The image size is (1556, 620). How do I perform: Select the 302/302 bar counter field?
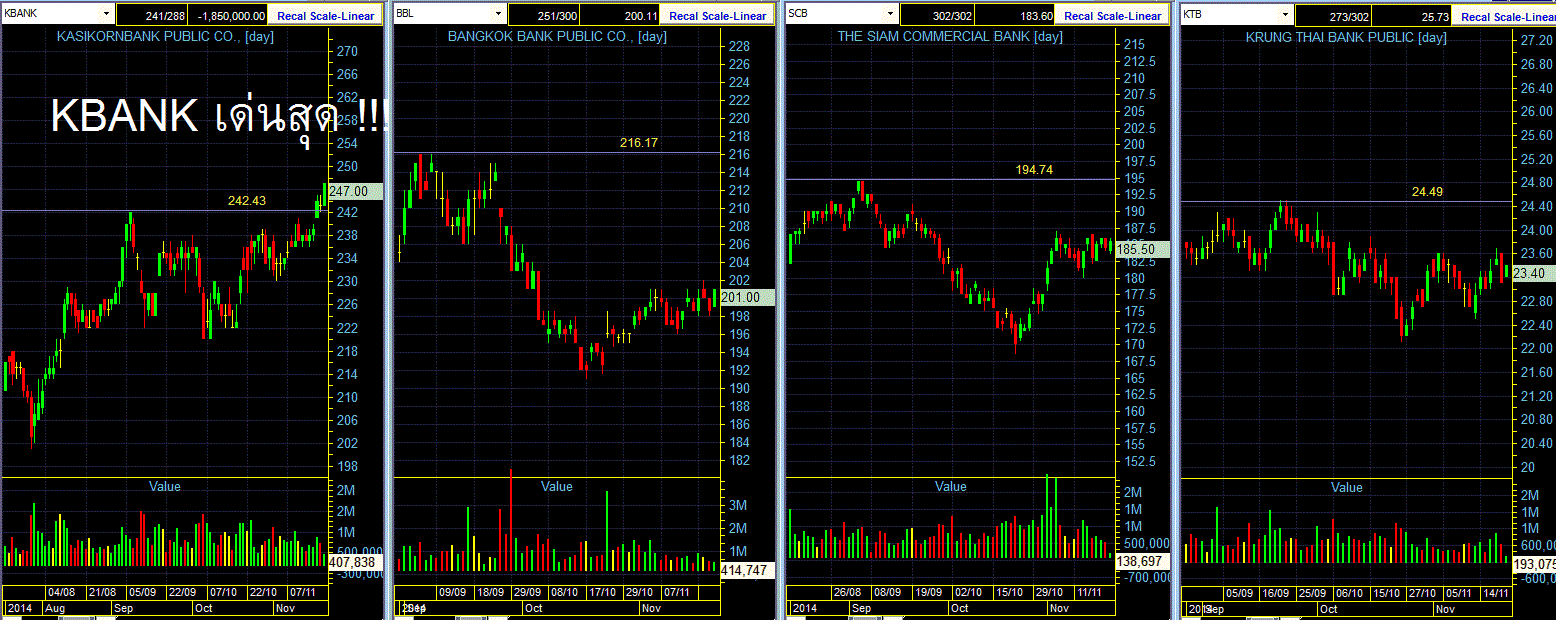coord(935,15)
